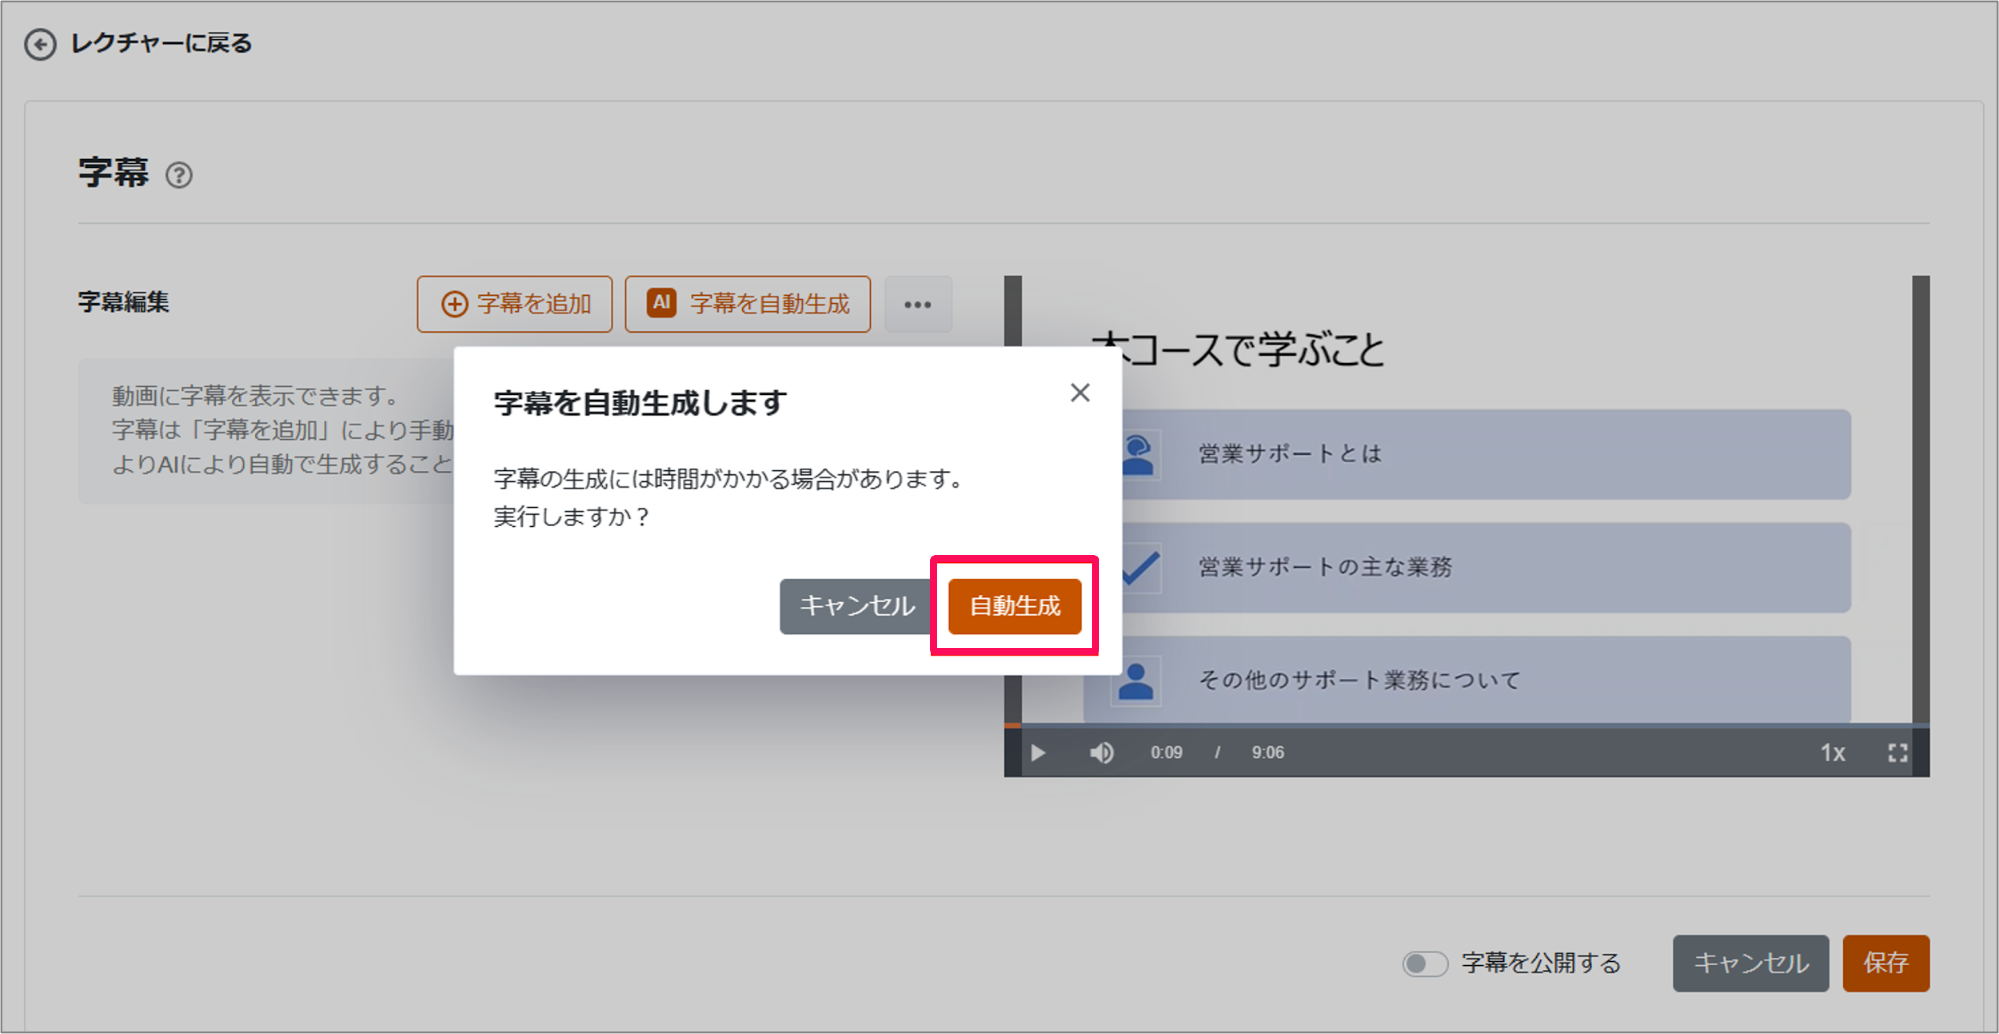
Task: Click the headset person icon beside 営業サポートとは
Action: [1139, 454]
